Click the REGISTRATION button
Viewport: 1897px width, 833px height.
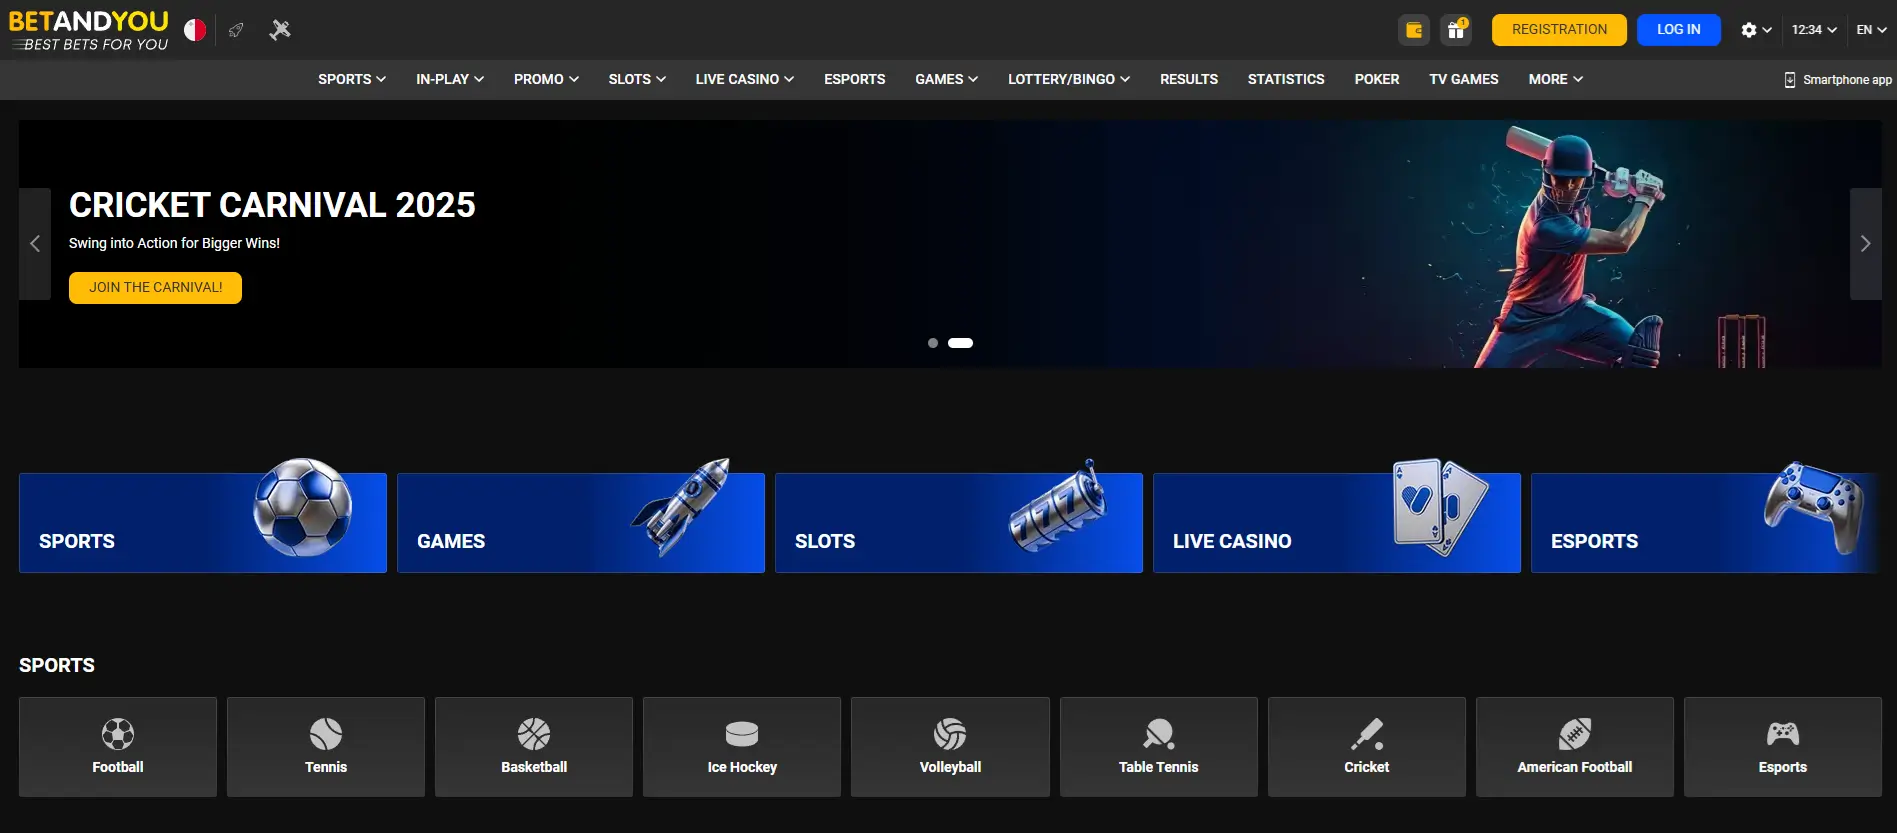(1558, 30)
